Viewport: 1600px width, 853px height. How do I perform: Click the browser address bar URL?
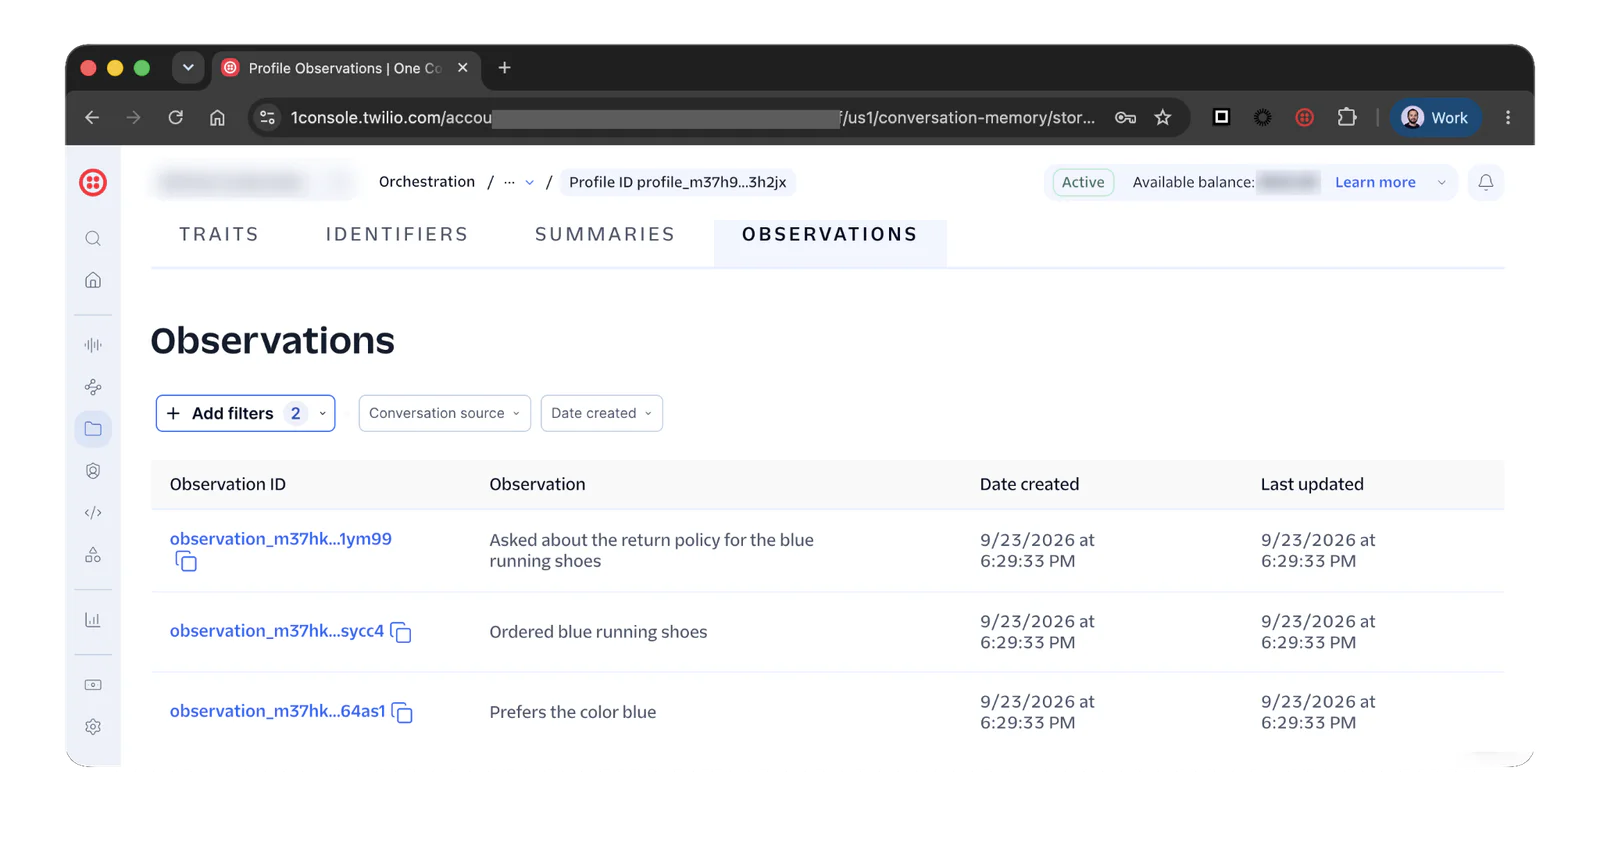click(x=692, y=118)
